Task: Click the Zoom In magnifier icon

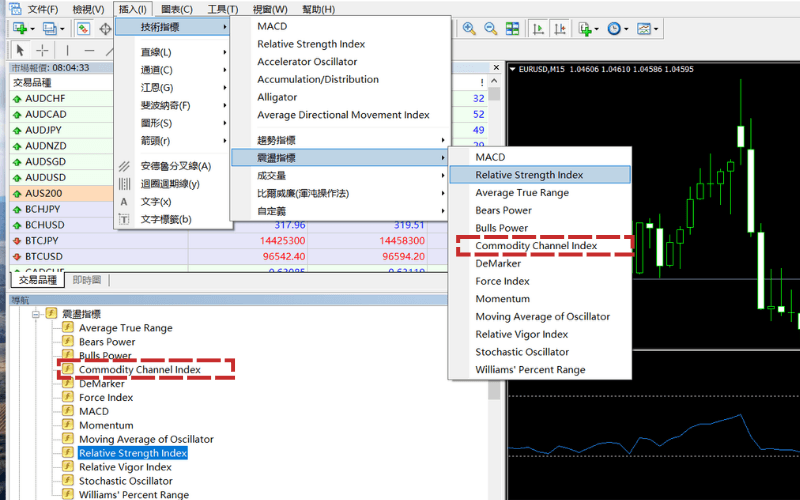Action: [469, 29]
